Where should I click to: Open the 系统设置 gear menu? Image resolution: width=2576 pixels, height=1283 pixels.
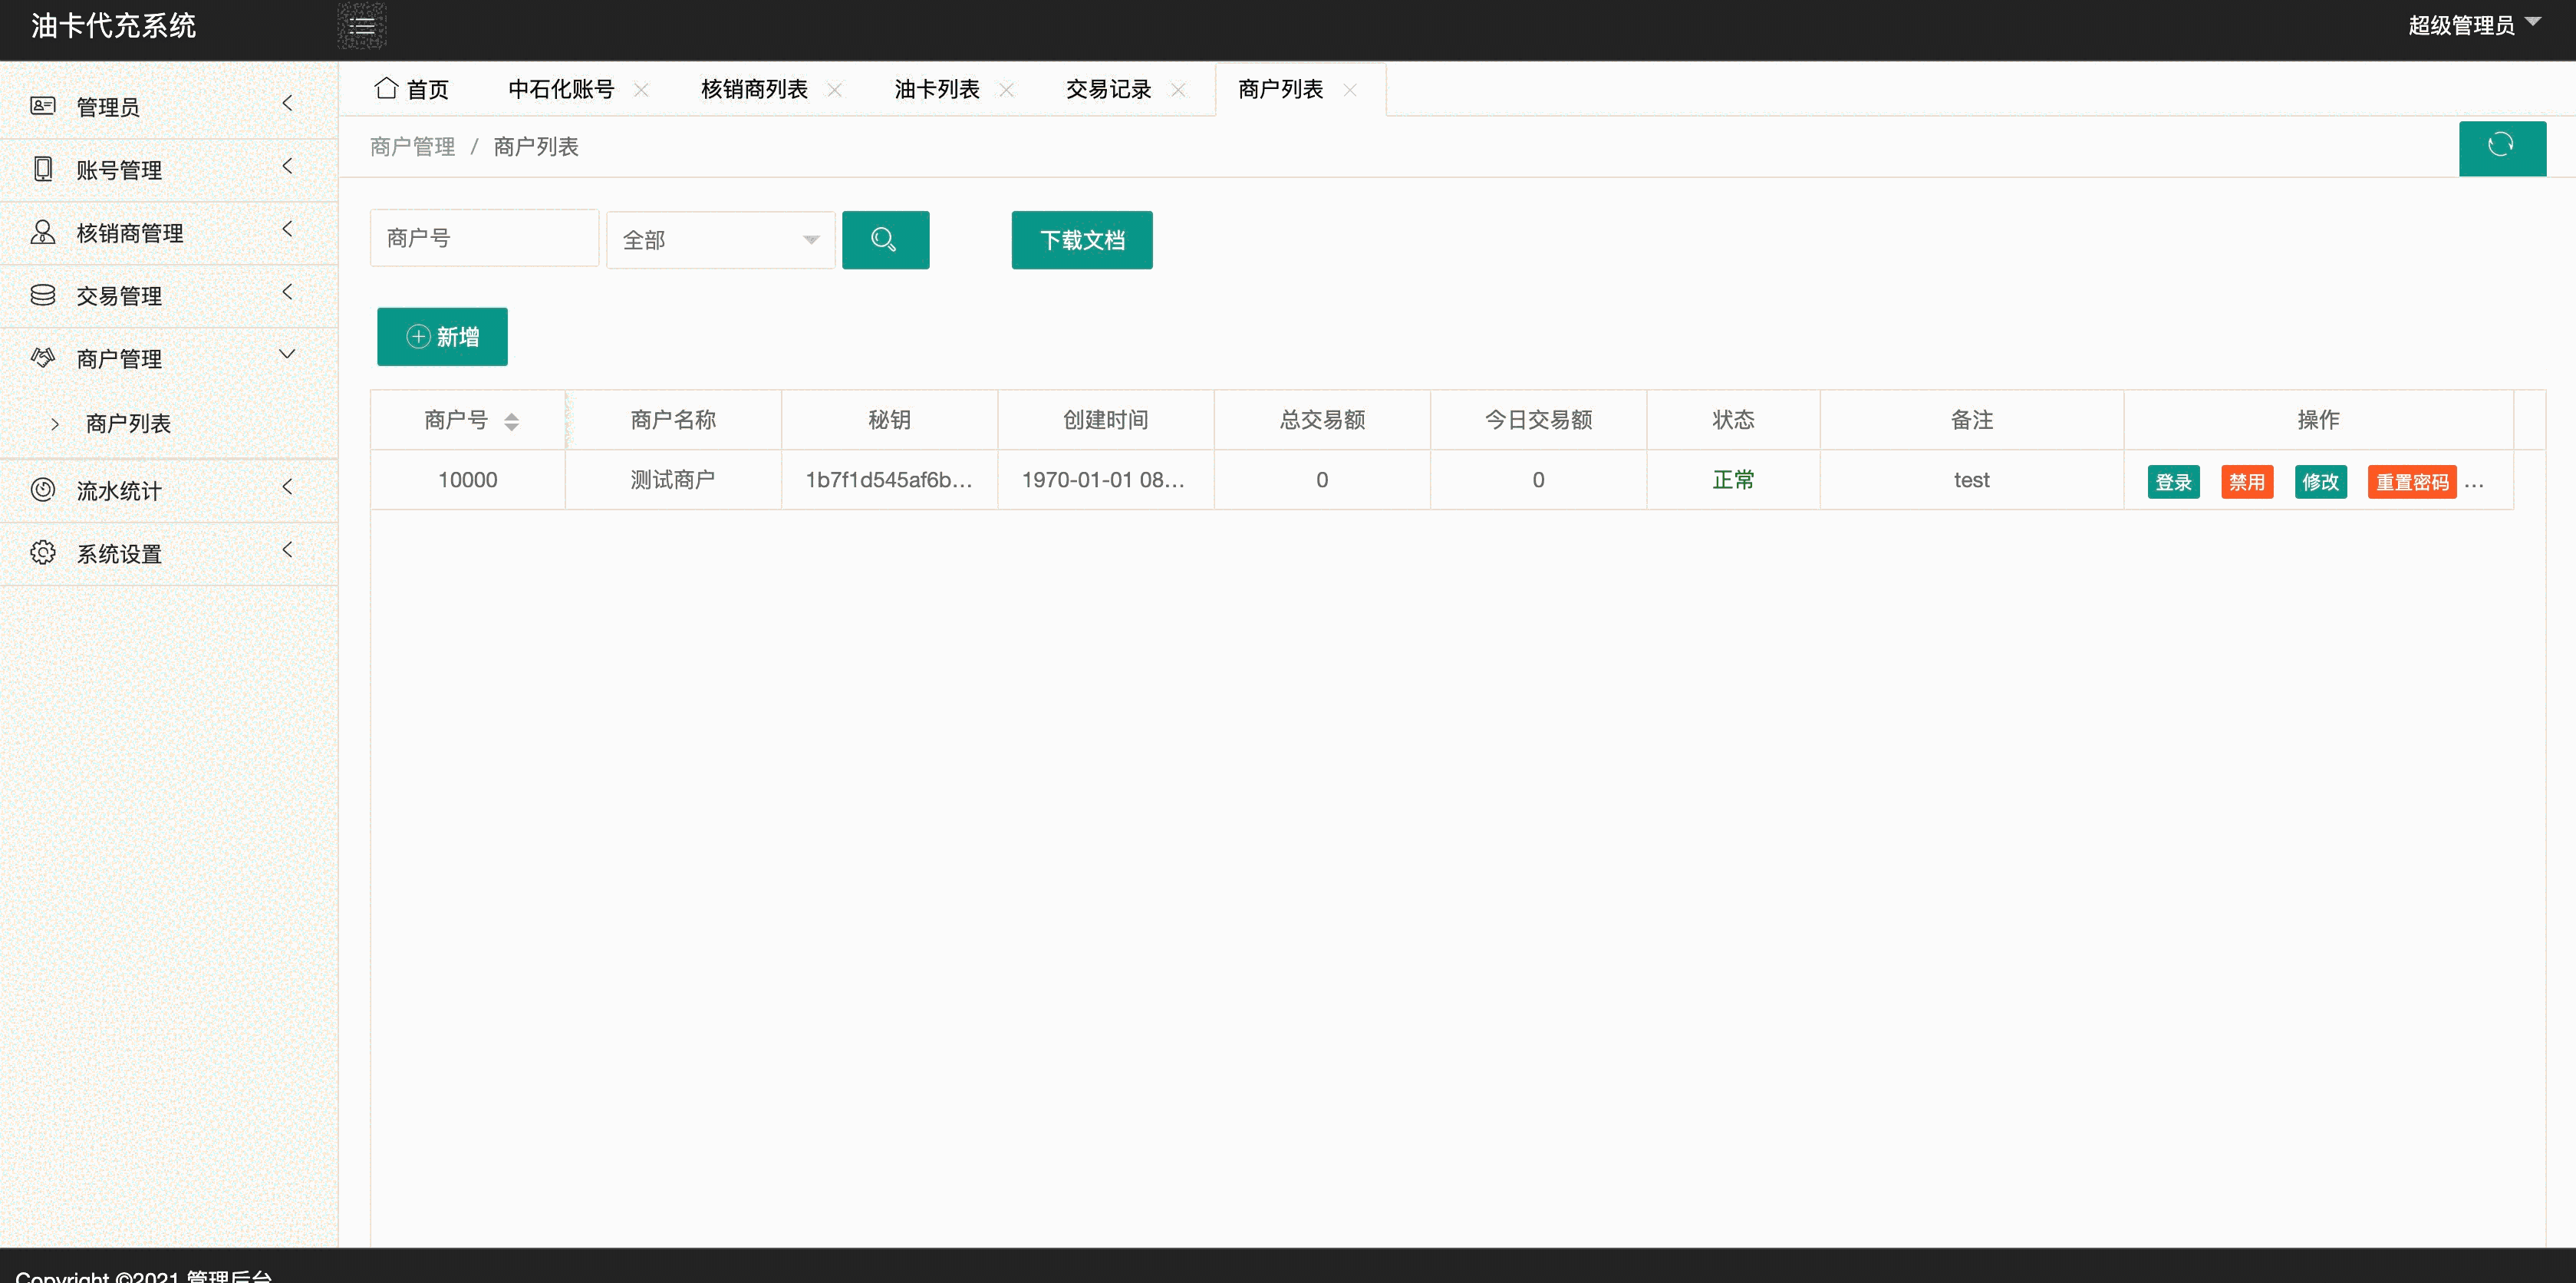[119, 553]
